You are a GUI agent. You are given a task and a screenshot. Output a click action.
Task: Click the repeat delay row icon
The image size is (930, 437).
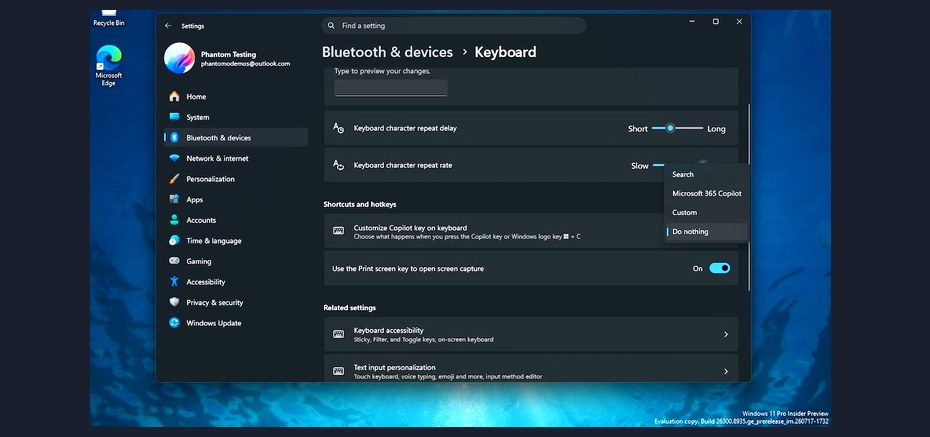338,128
